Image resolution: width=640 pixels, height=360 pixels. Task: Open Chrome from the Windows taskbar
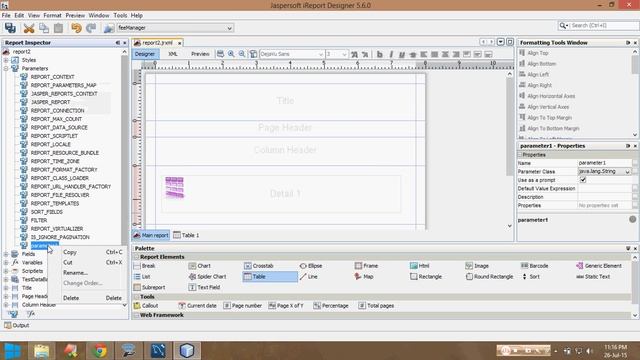99,351
